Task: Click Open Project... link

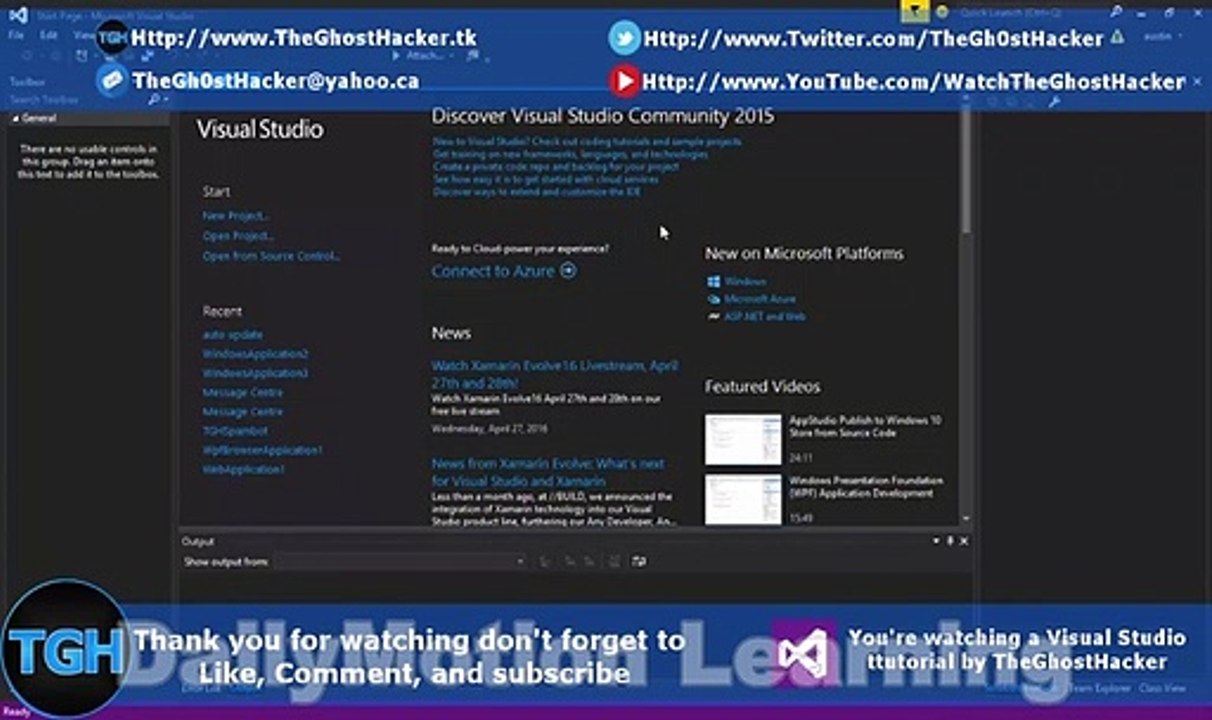Action: point(238,236)
